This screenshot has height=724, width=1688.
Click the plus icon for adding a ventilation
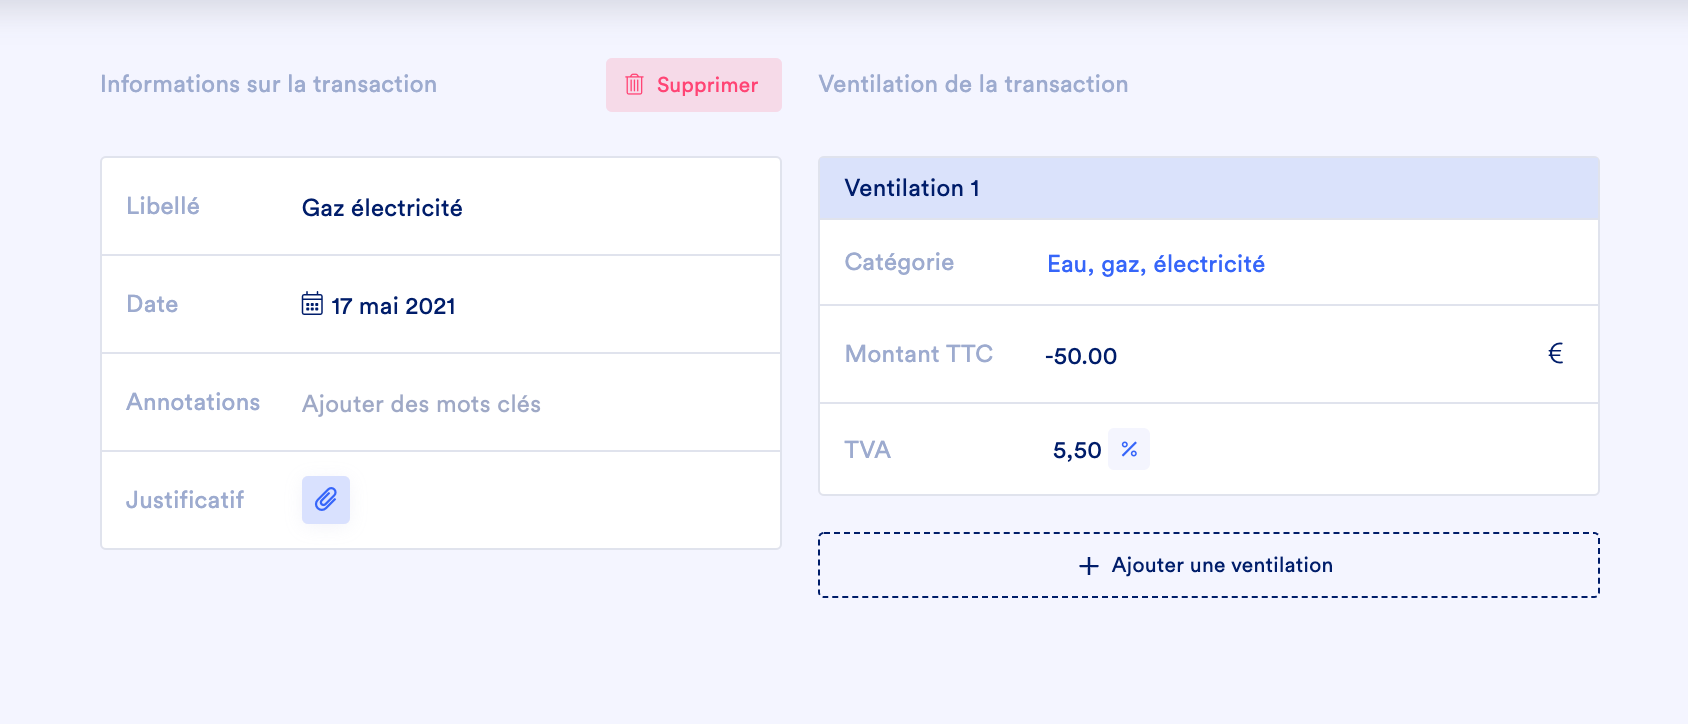1089,566
